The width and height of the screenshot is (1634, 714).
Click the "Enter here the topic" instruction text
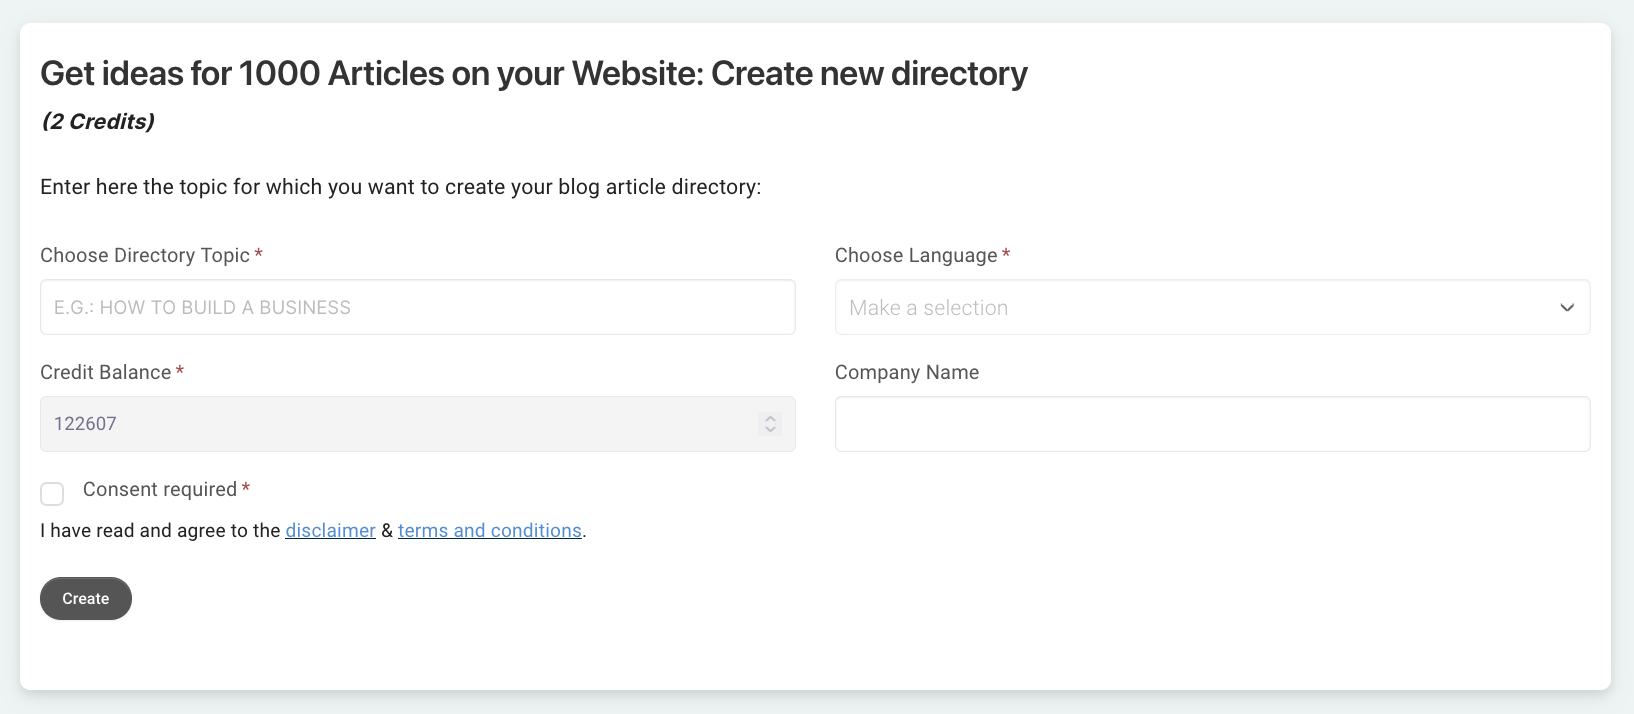400,187
